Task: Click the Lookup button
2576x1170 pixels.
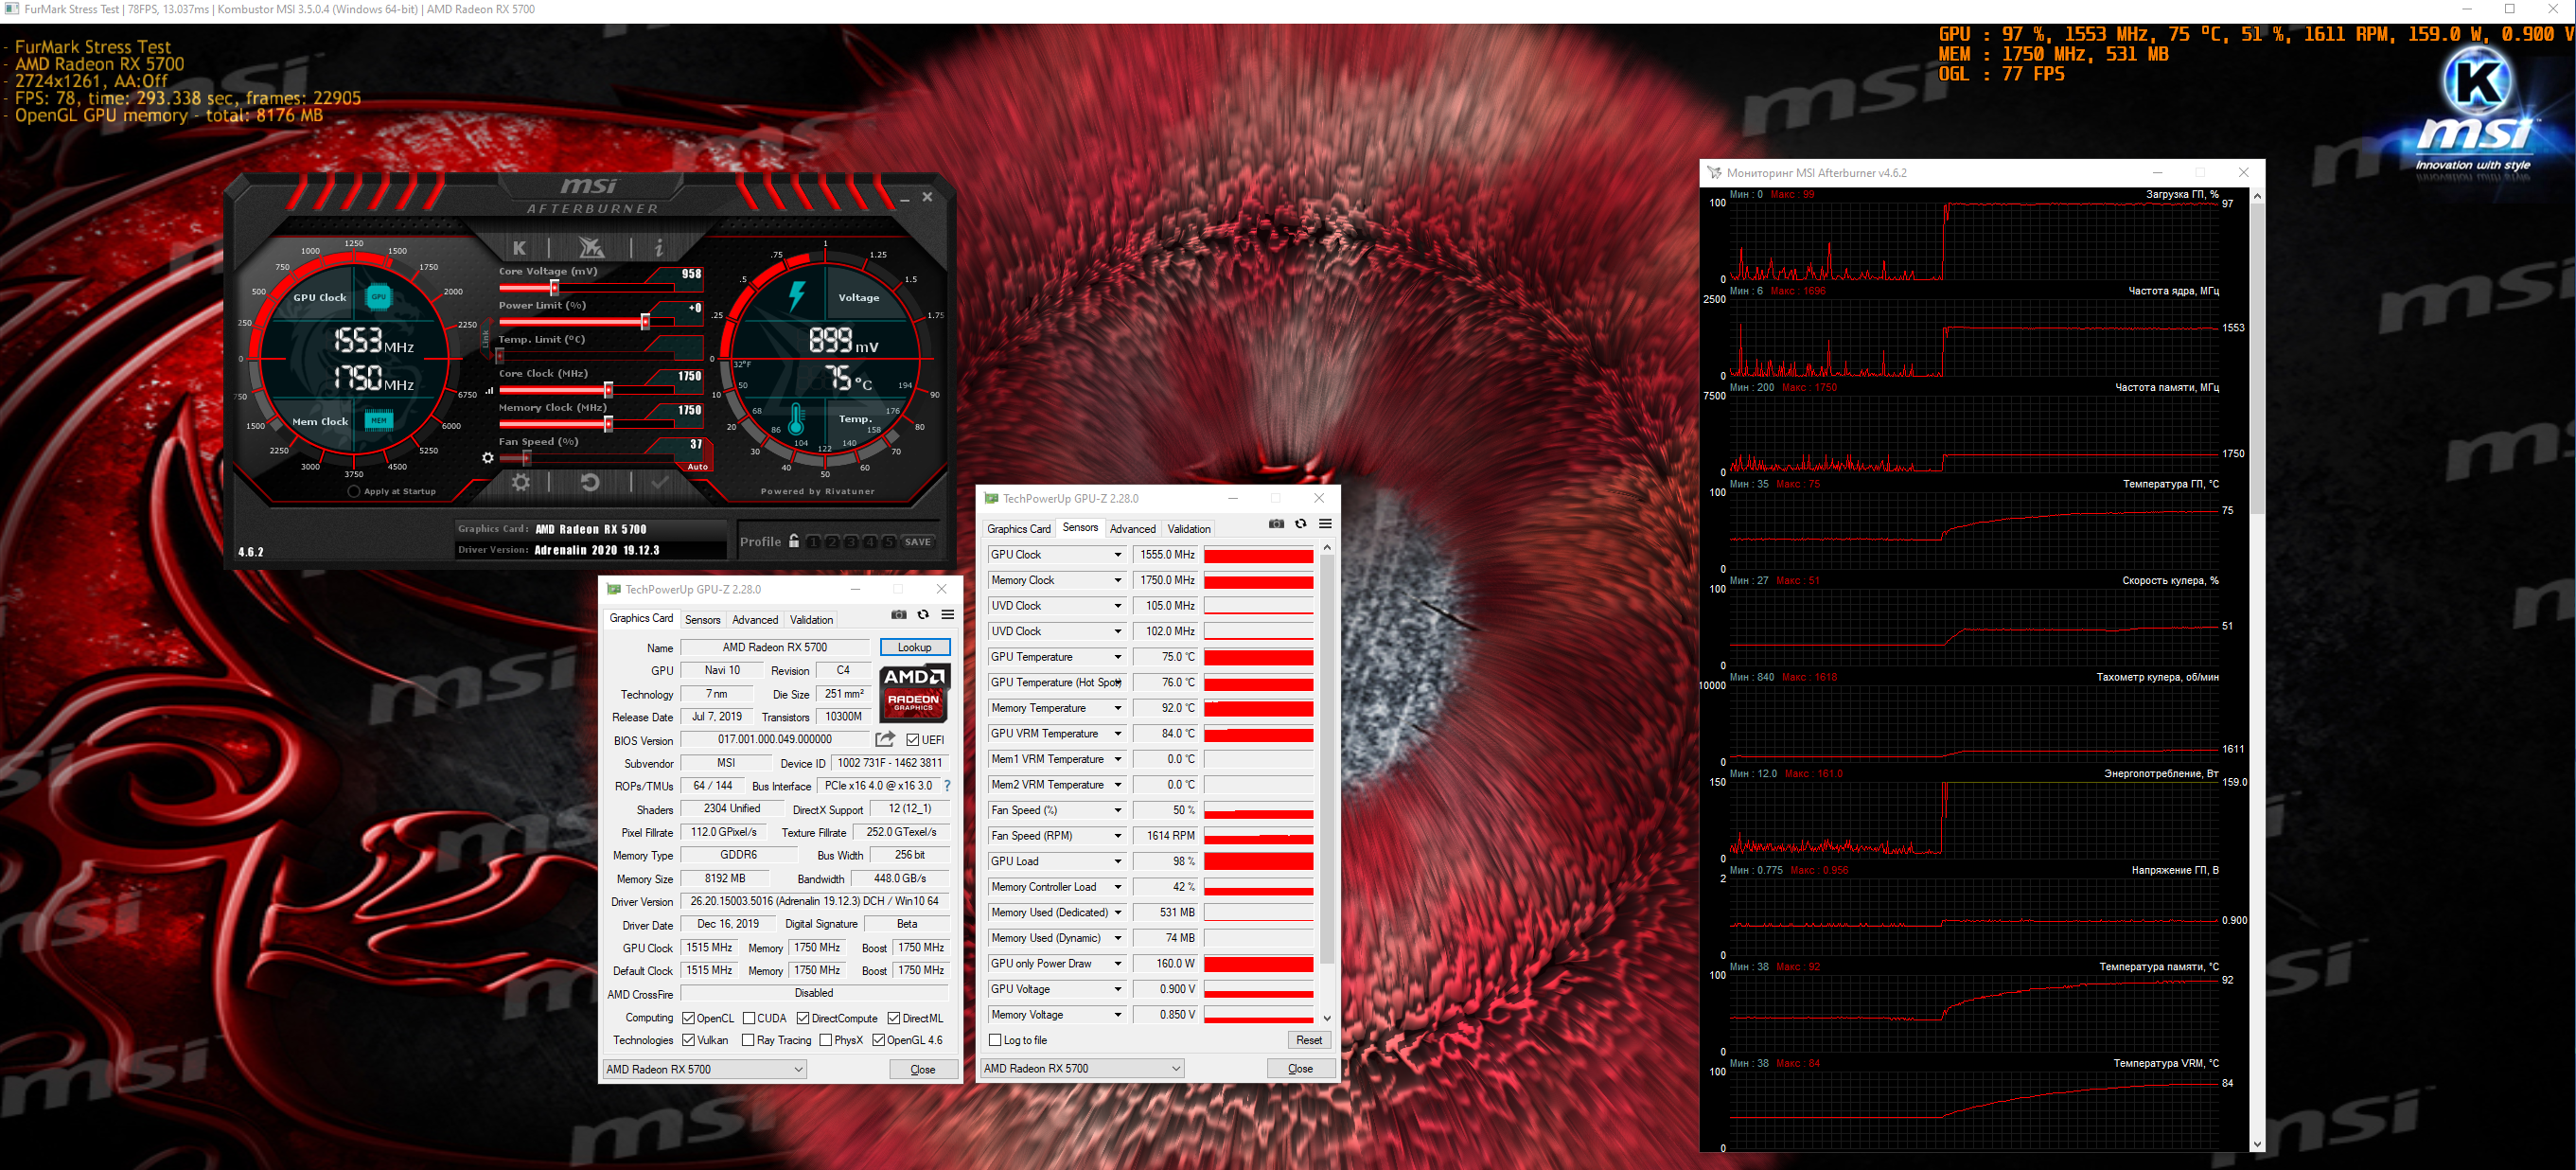Action: (914, 647)
